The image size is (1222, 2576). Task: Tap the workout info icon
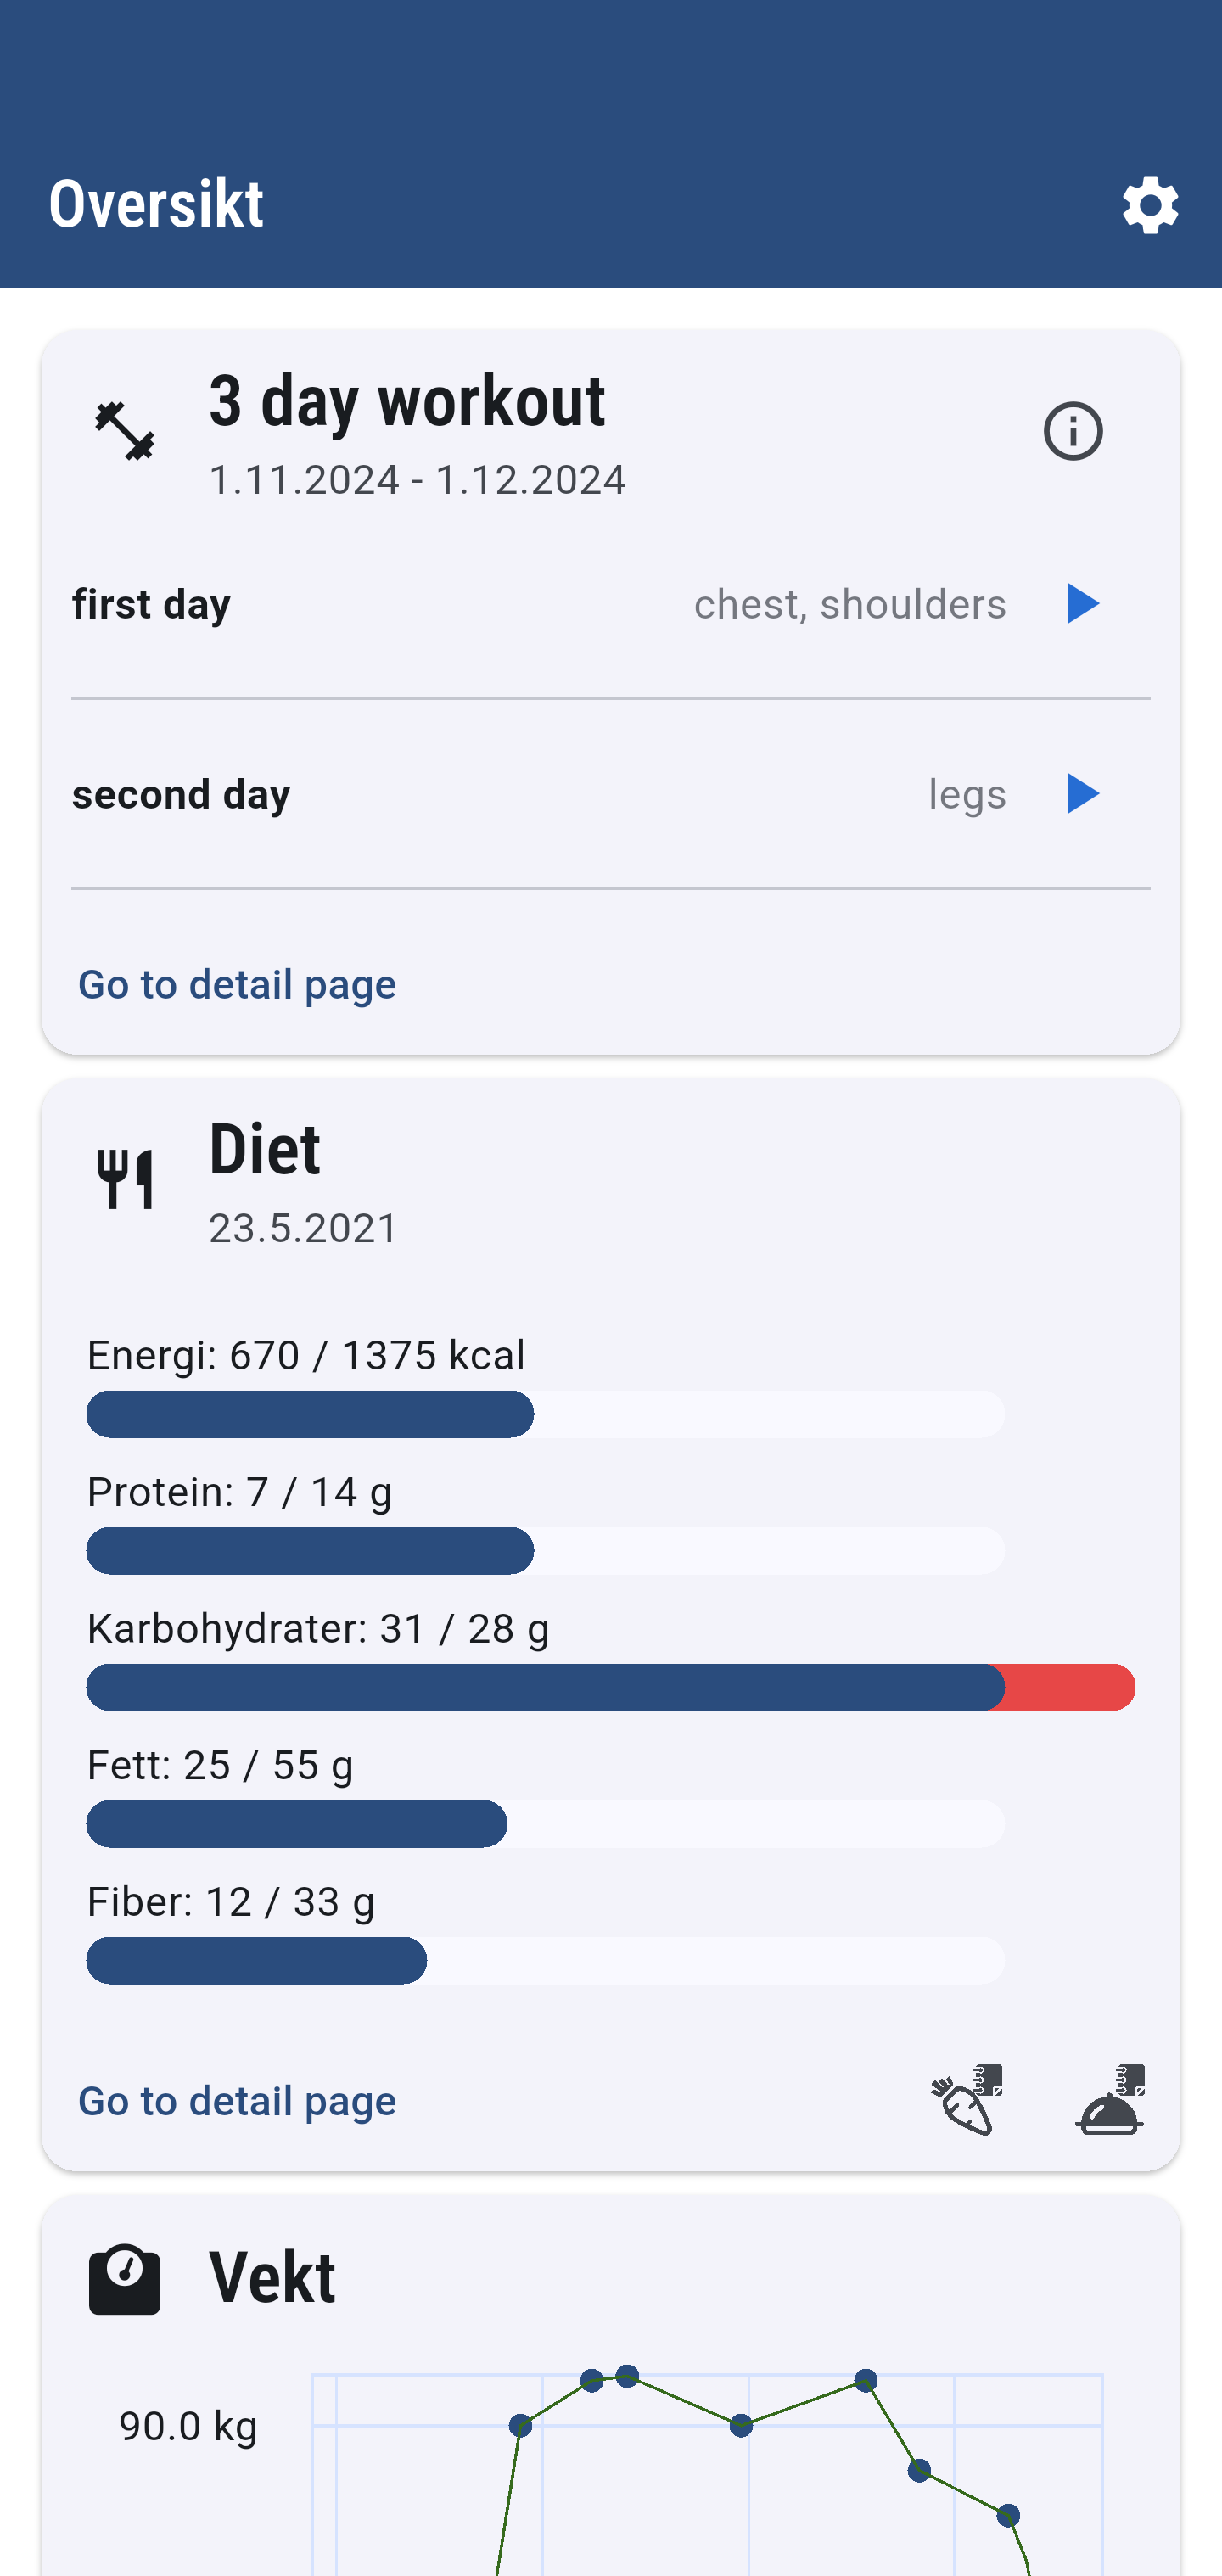tap(1073, 431)
